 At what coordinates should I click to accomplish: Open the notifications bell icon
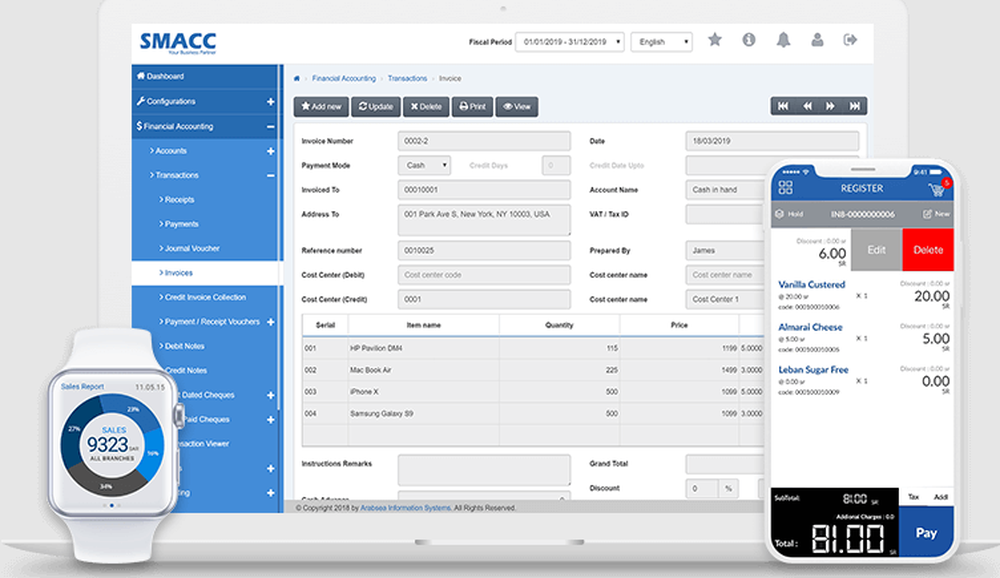[783, 40]
